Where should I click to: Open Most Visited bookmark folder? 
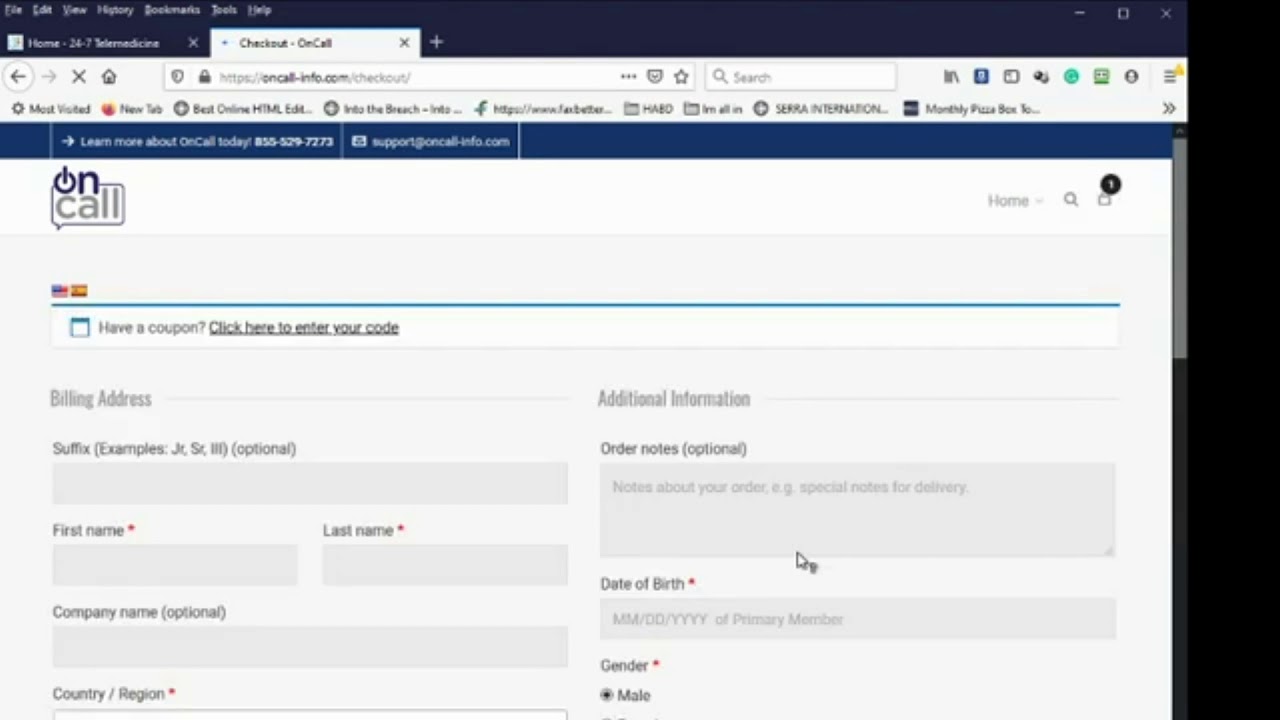tap(50, 109)
